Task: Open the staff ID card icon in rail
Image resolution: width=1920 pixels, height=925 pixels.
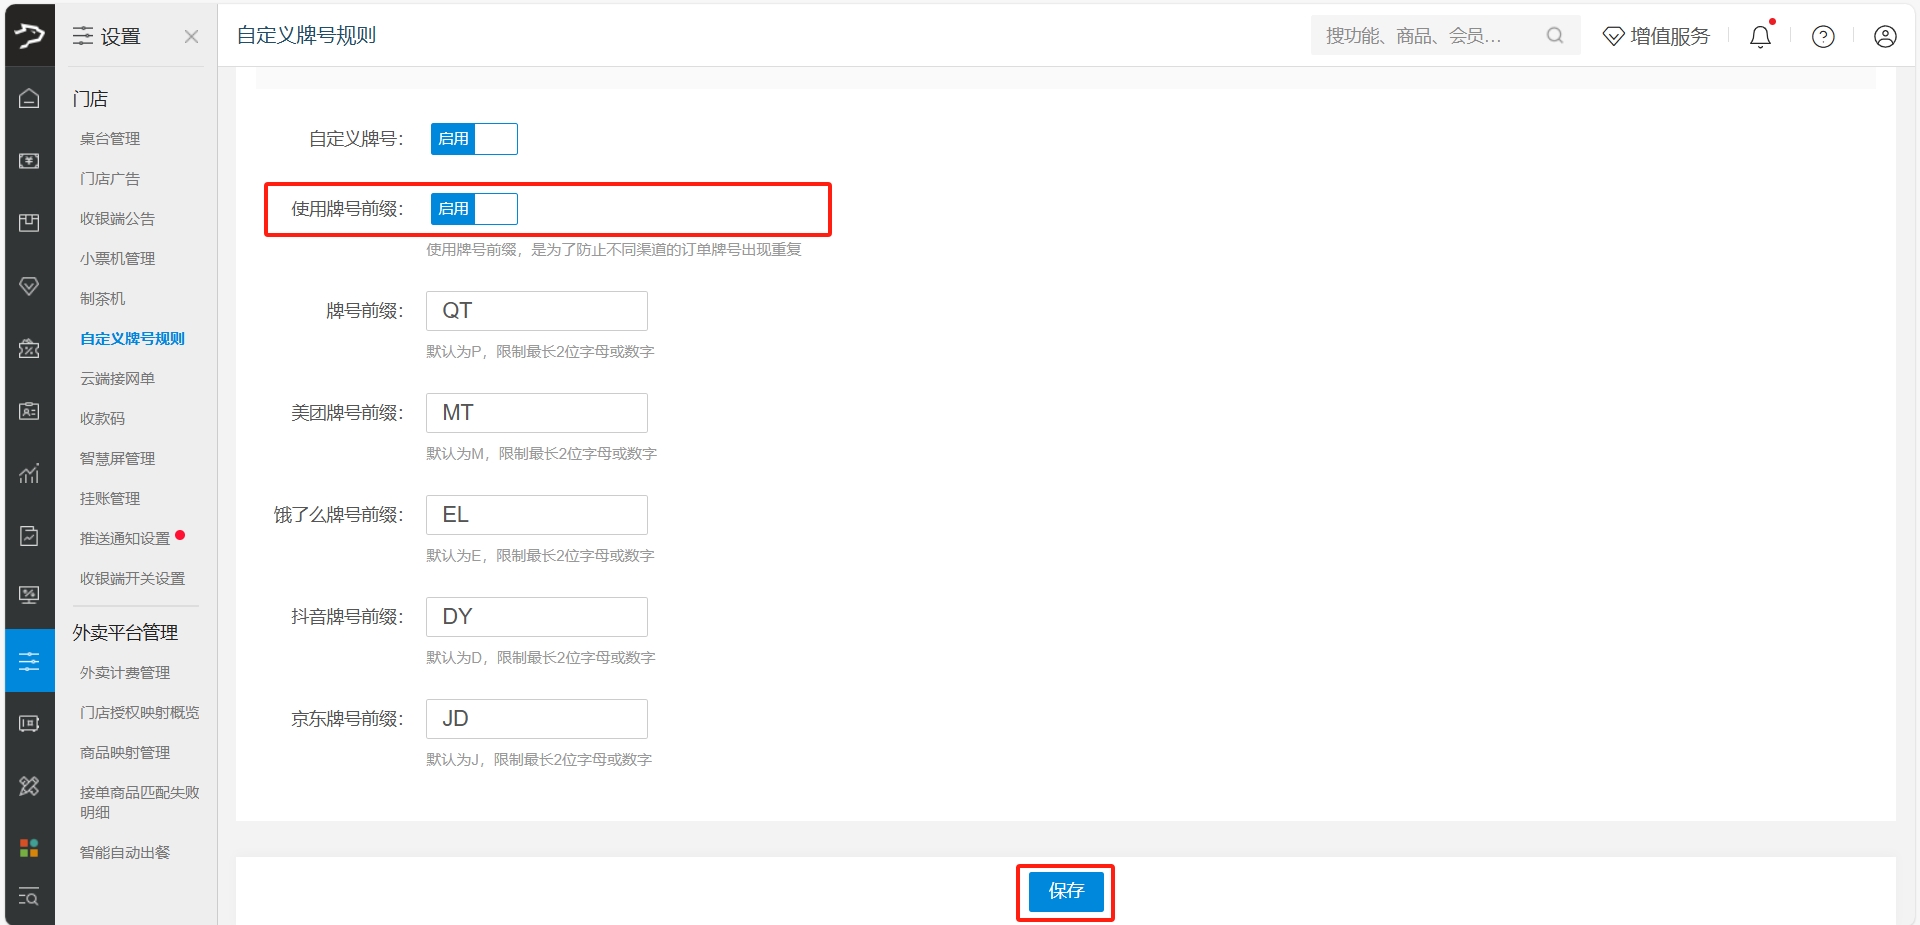Action: tap(29, 411)
